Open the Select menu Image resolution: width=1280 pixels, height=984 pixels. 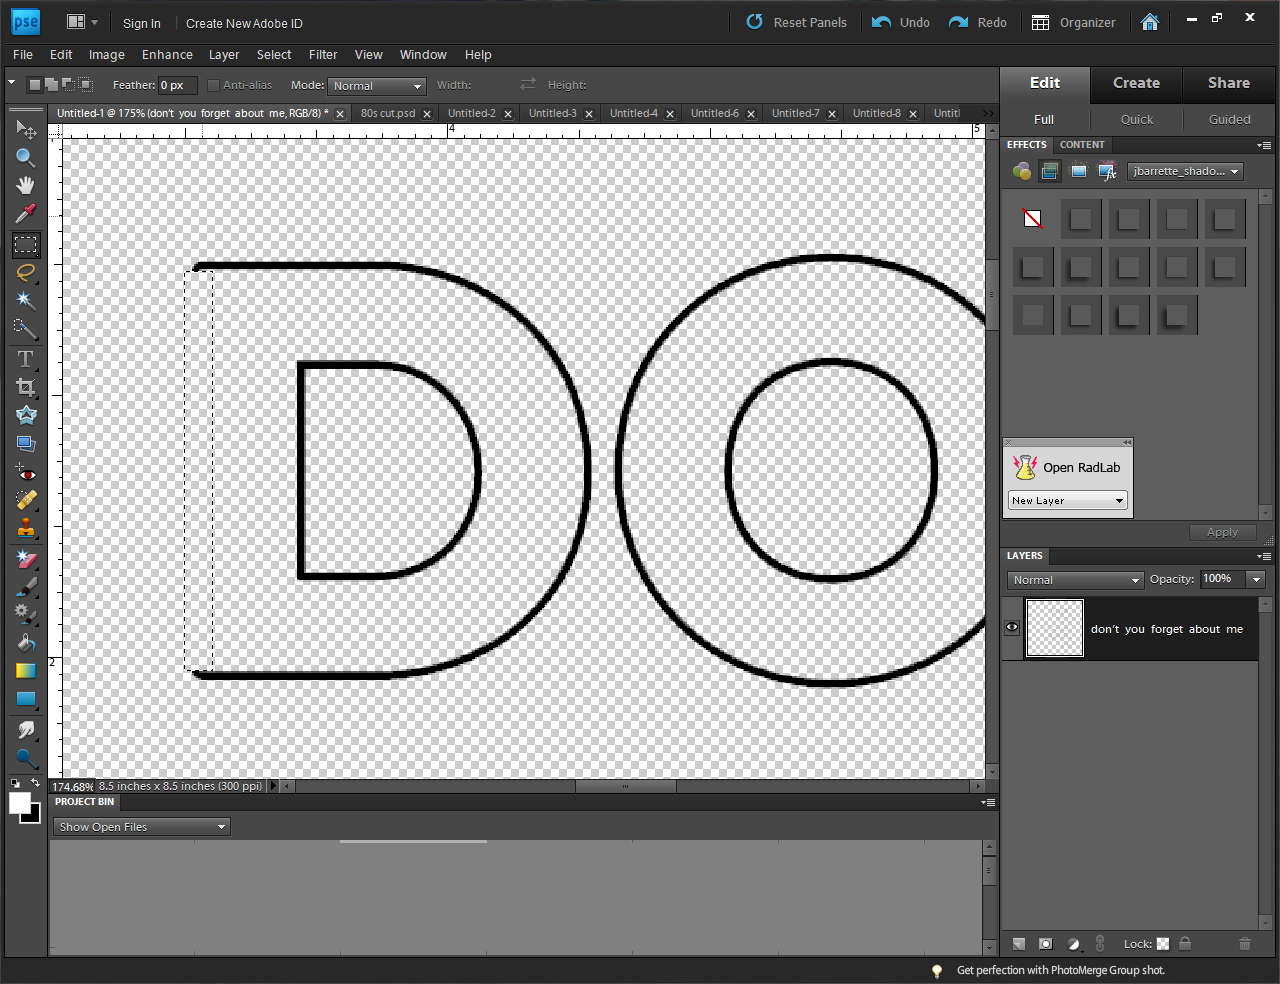pos(274,55)
